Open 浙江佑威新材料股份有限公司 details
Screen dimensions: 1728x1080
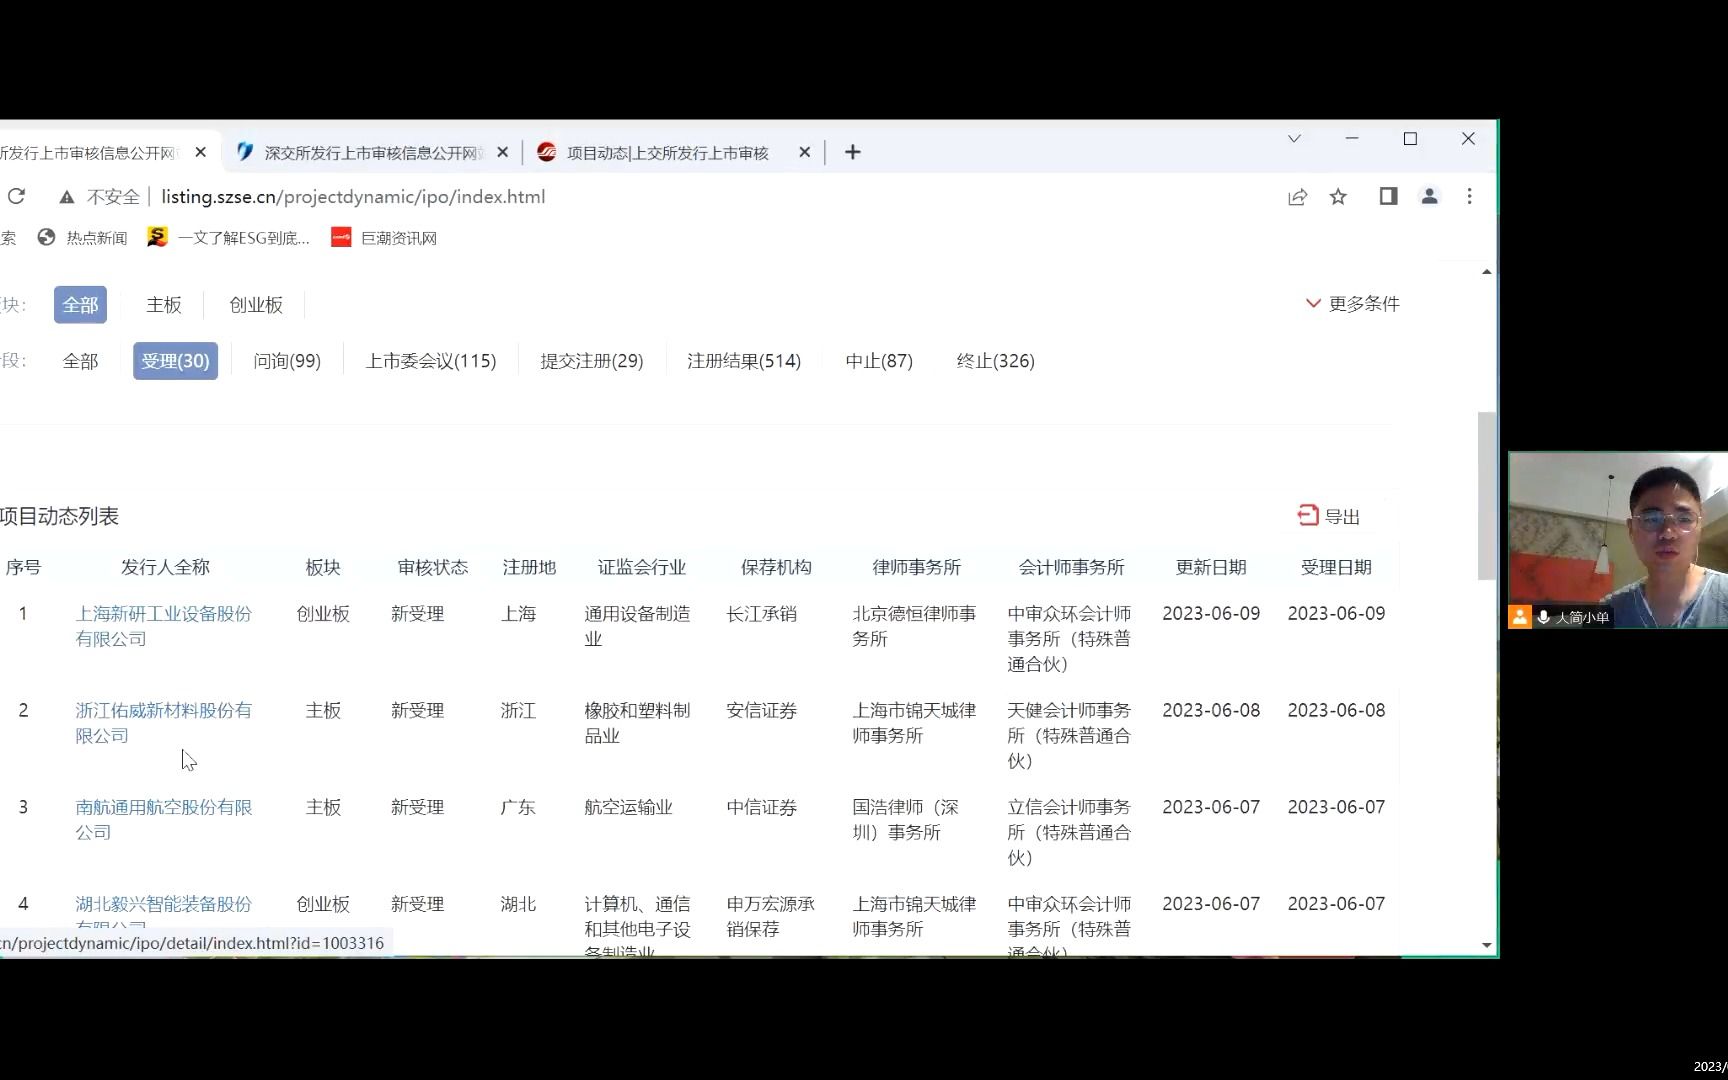[164, 723]
